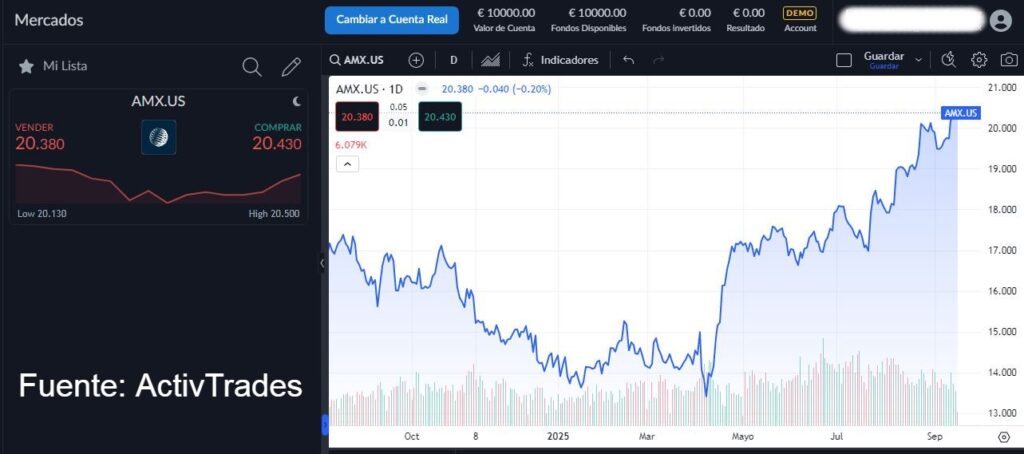1024x454 pixels.
Task: Select the Mercados section heading
Action: point(49,20)
